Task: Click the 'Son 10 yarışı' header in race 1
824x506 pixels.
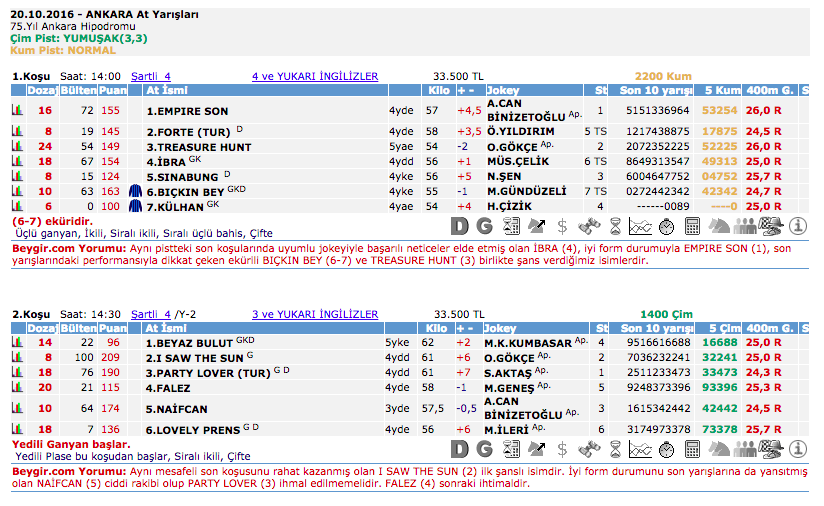Action: [655, 90]
